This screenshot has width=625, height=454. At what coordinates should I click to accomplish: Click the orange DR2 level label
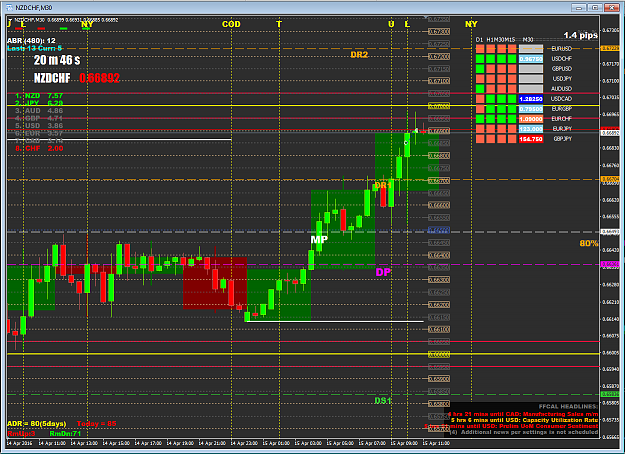[359, 55]
